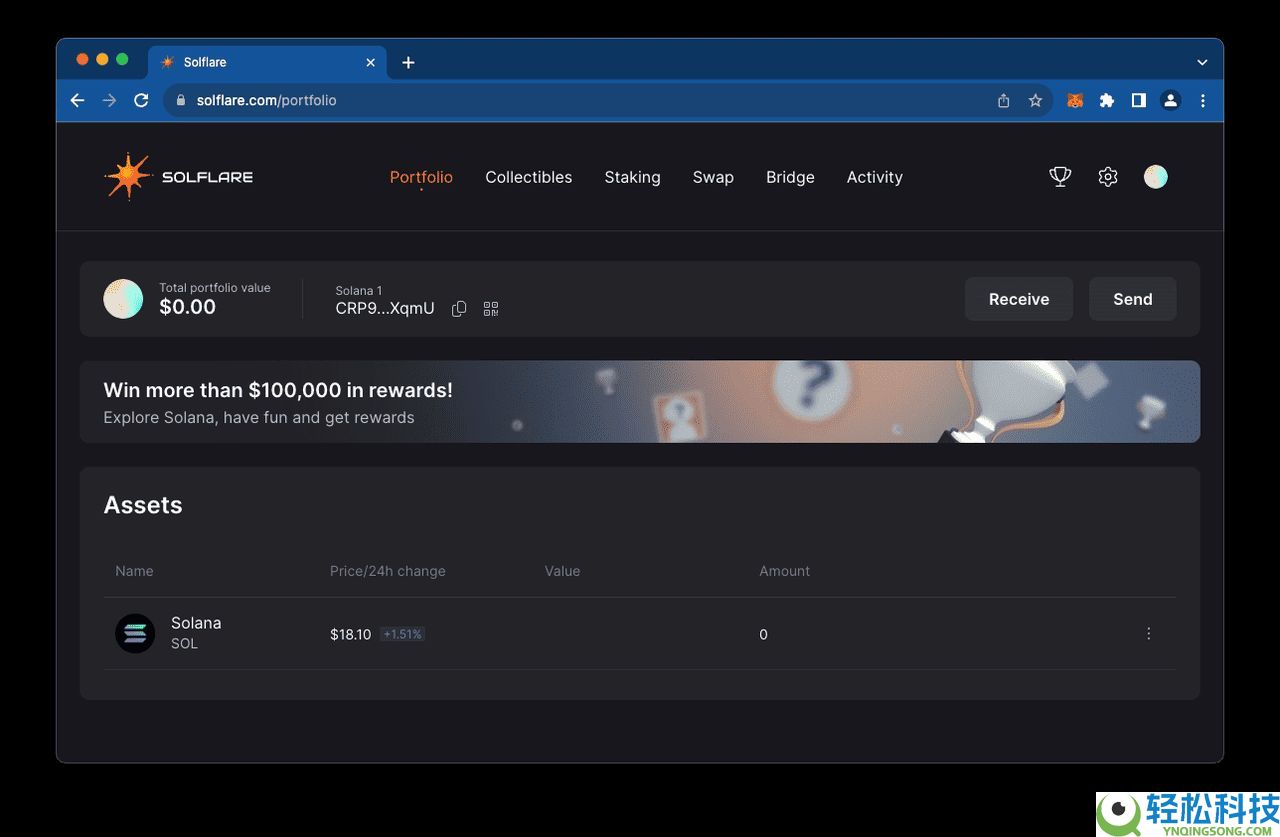The height and width of the screenshot is (837, 1280).
Task: Click the Solana asset name
Action: point(196,623)
